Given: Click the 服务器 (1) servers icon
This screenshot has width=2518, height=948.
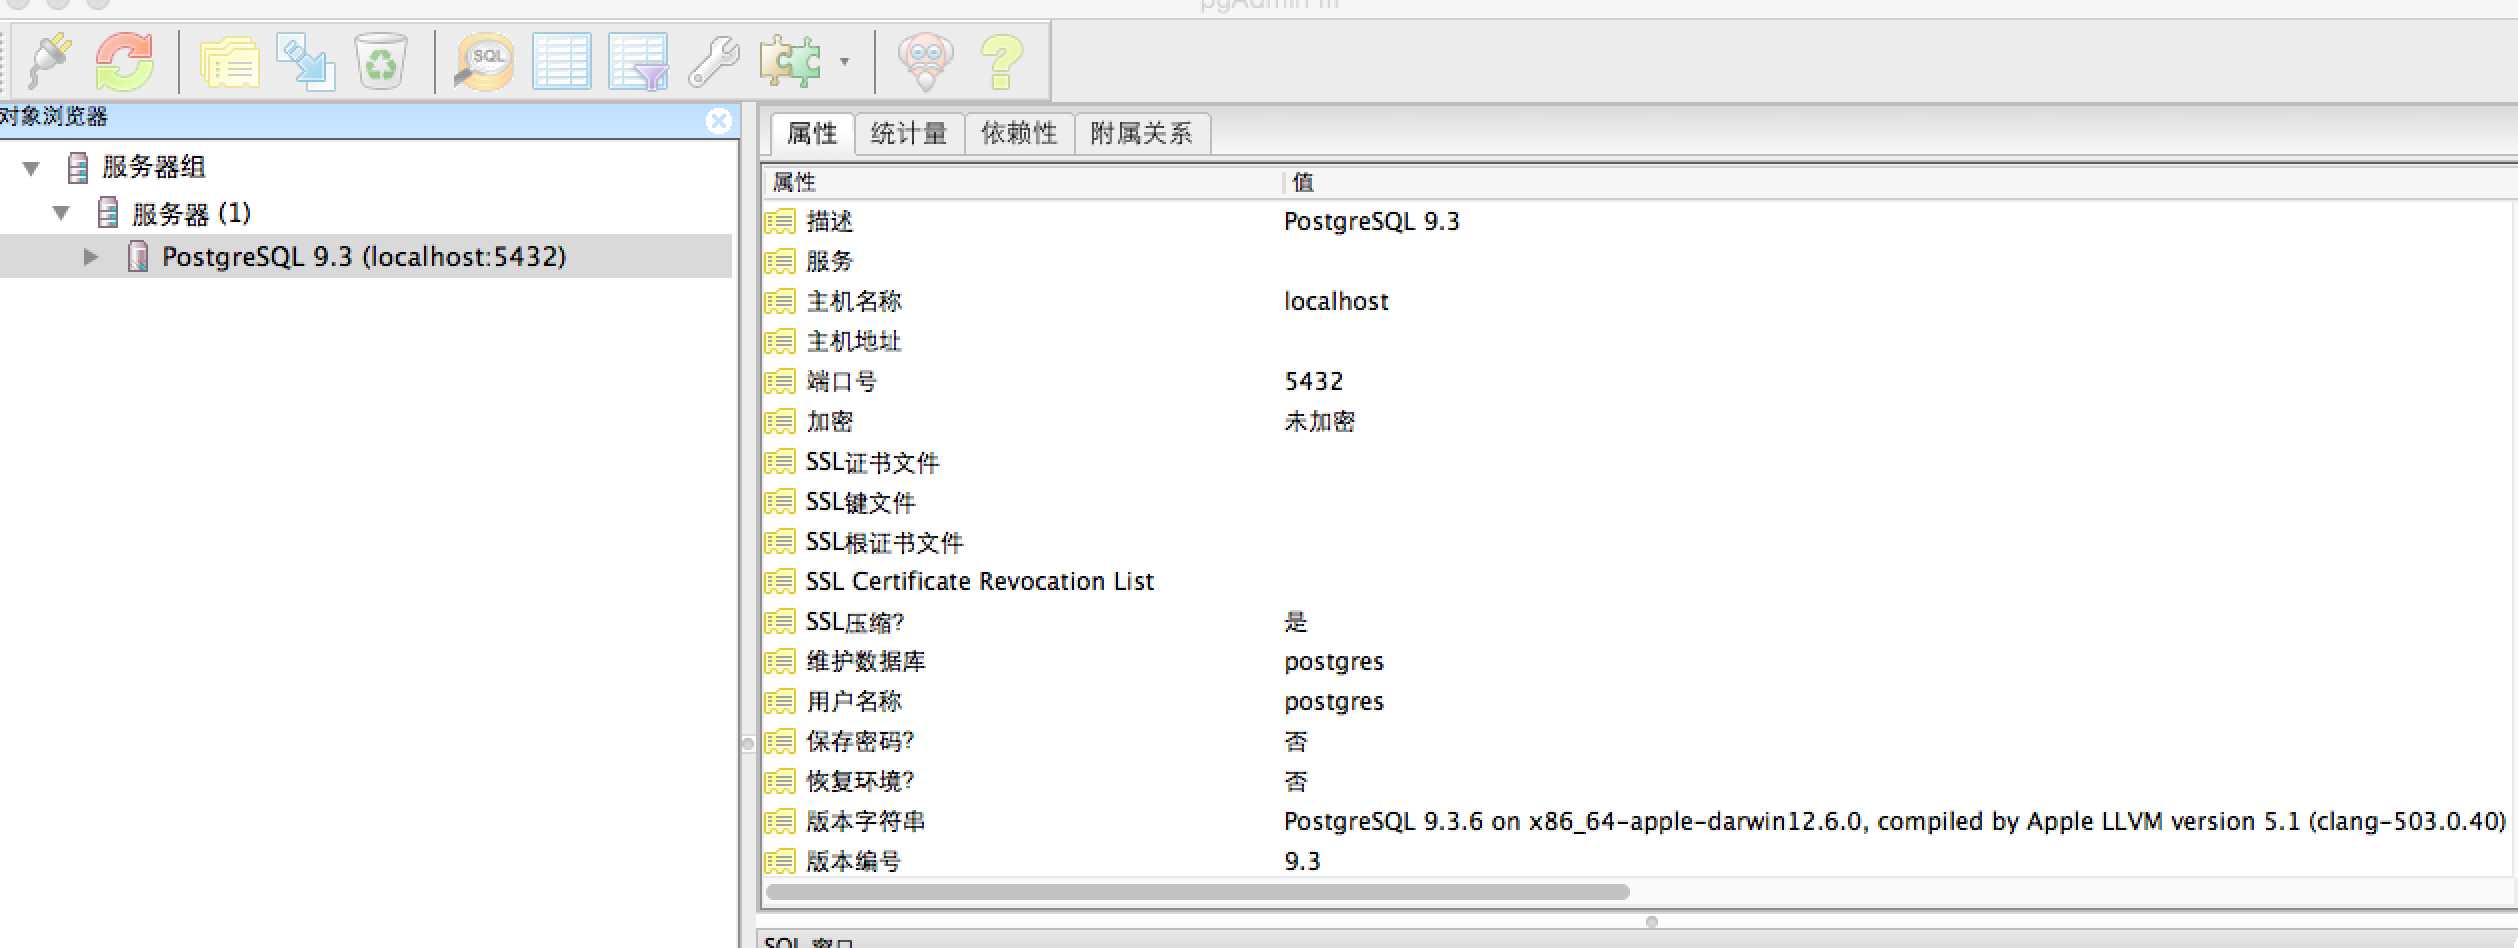Looking at the screenshot, I should pyautogui.click(x=108, y=212).
